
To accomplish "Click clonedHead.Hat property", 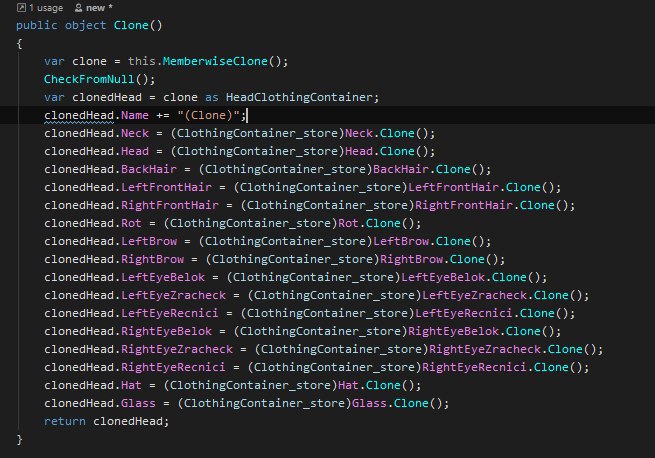I will click(131, 385).
